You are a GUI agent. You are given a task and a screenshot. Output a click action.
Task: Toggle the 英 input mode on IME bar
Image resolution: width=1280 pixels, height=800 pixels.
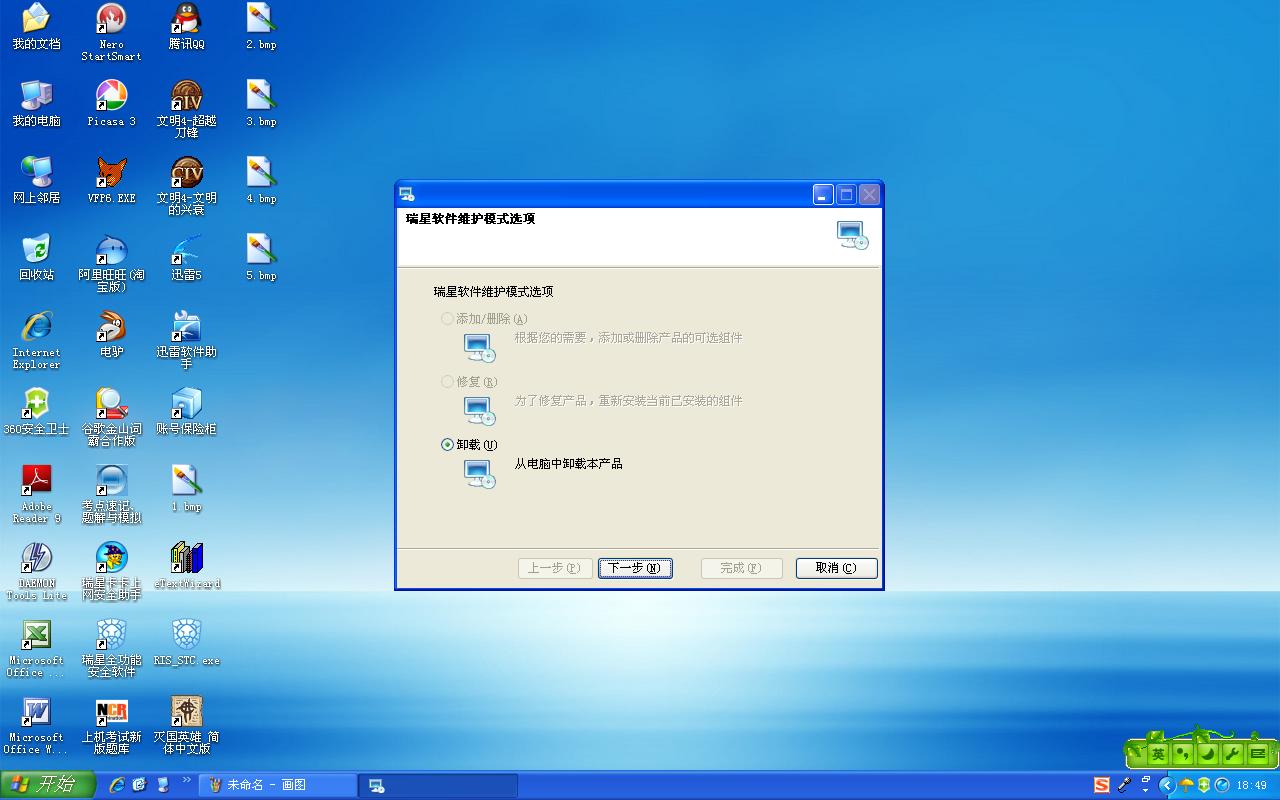[x=1158, y=754]
